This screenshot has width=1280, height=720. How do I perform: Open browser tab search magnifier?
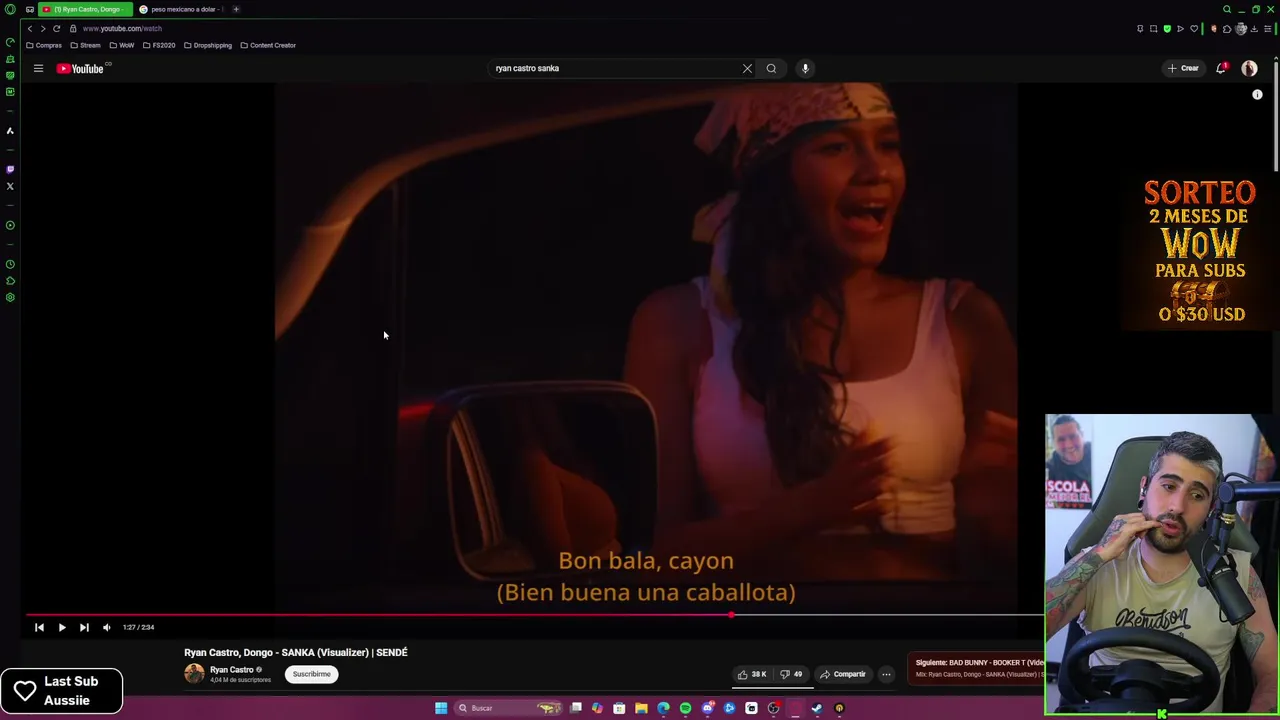[1227, 9]
